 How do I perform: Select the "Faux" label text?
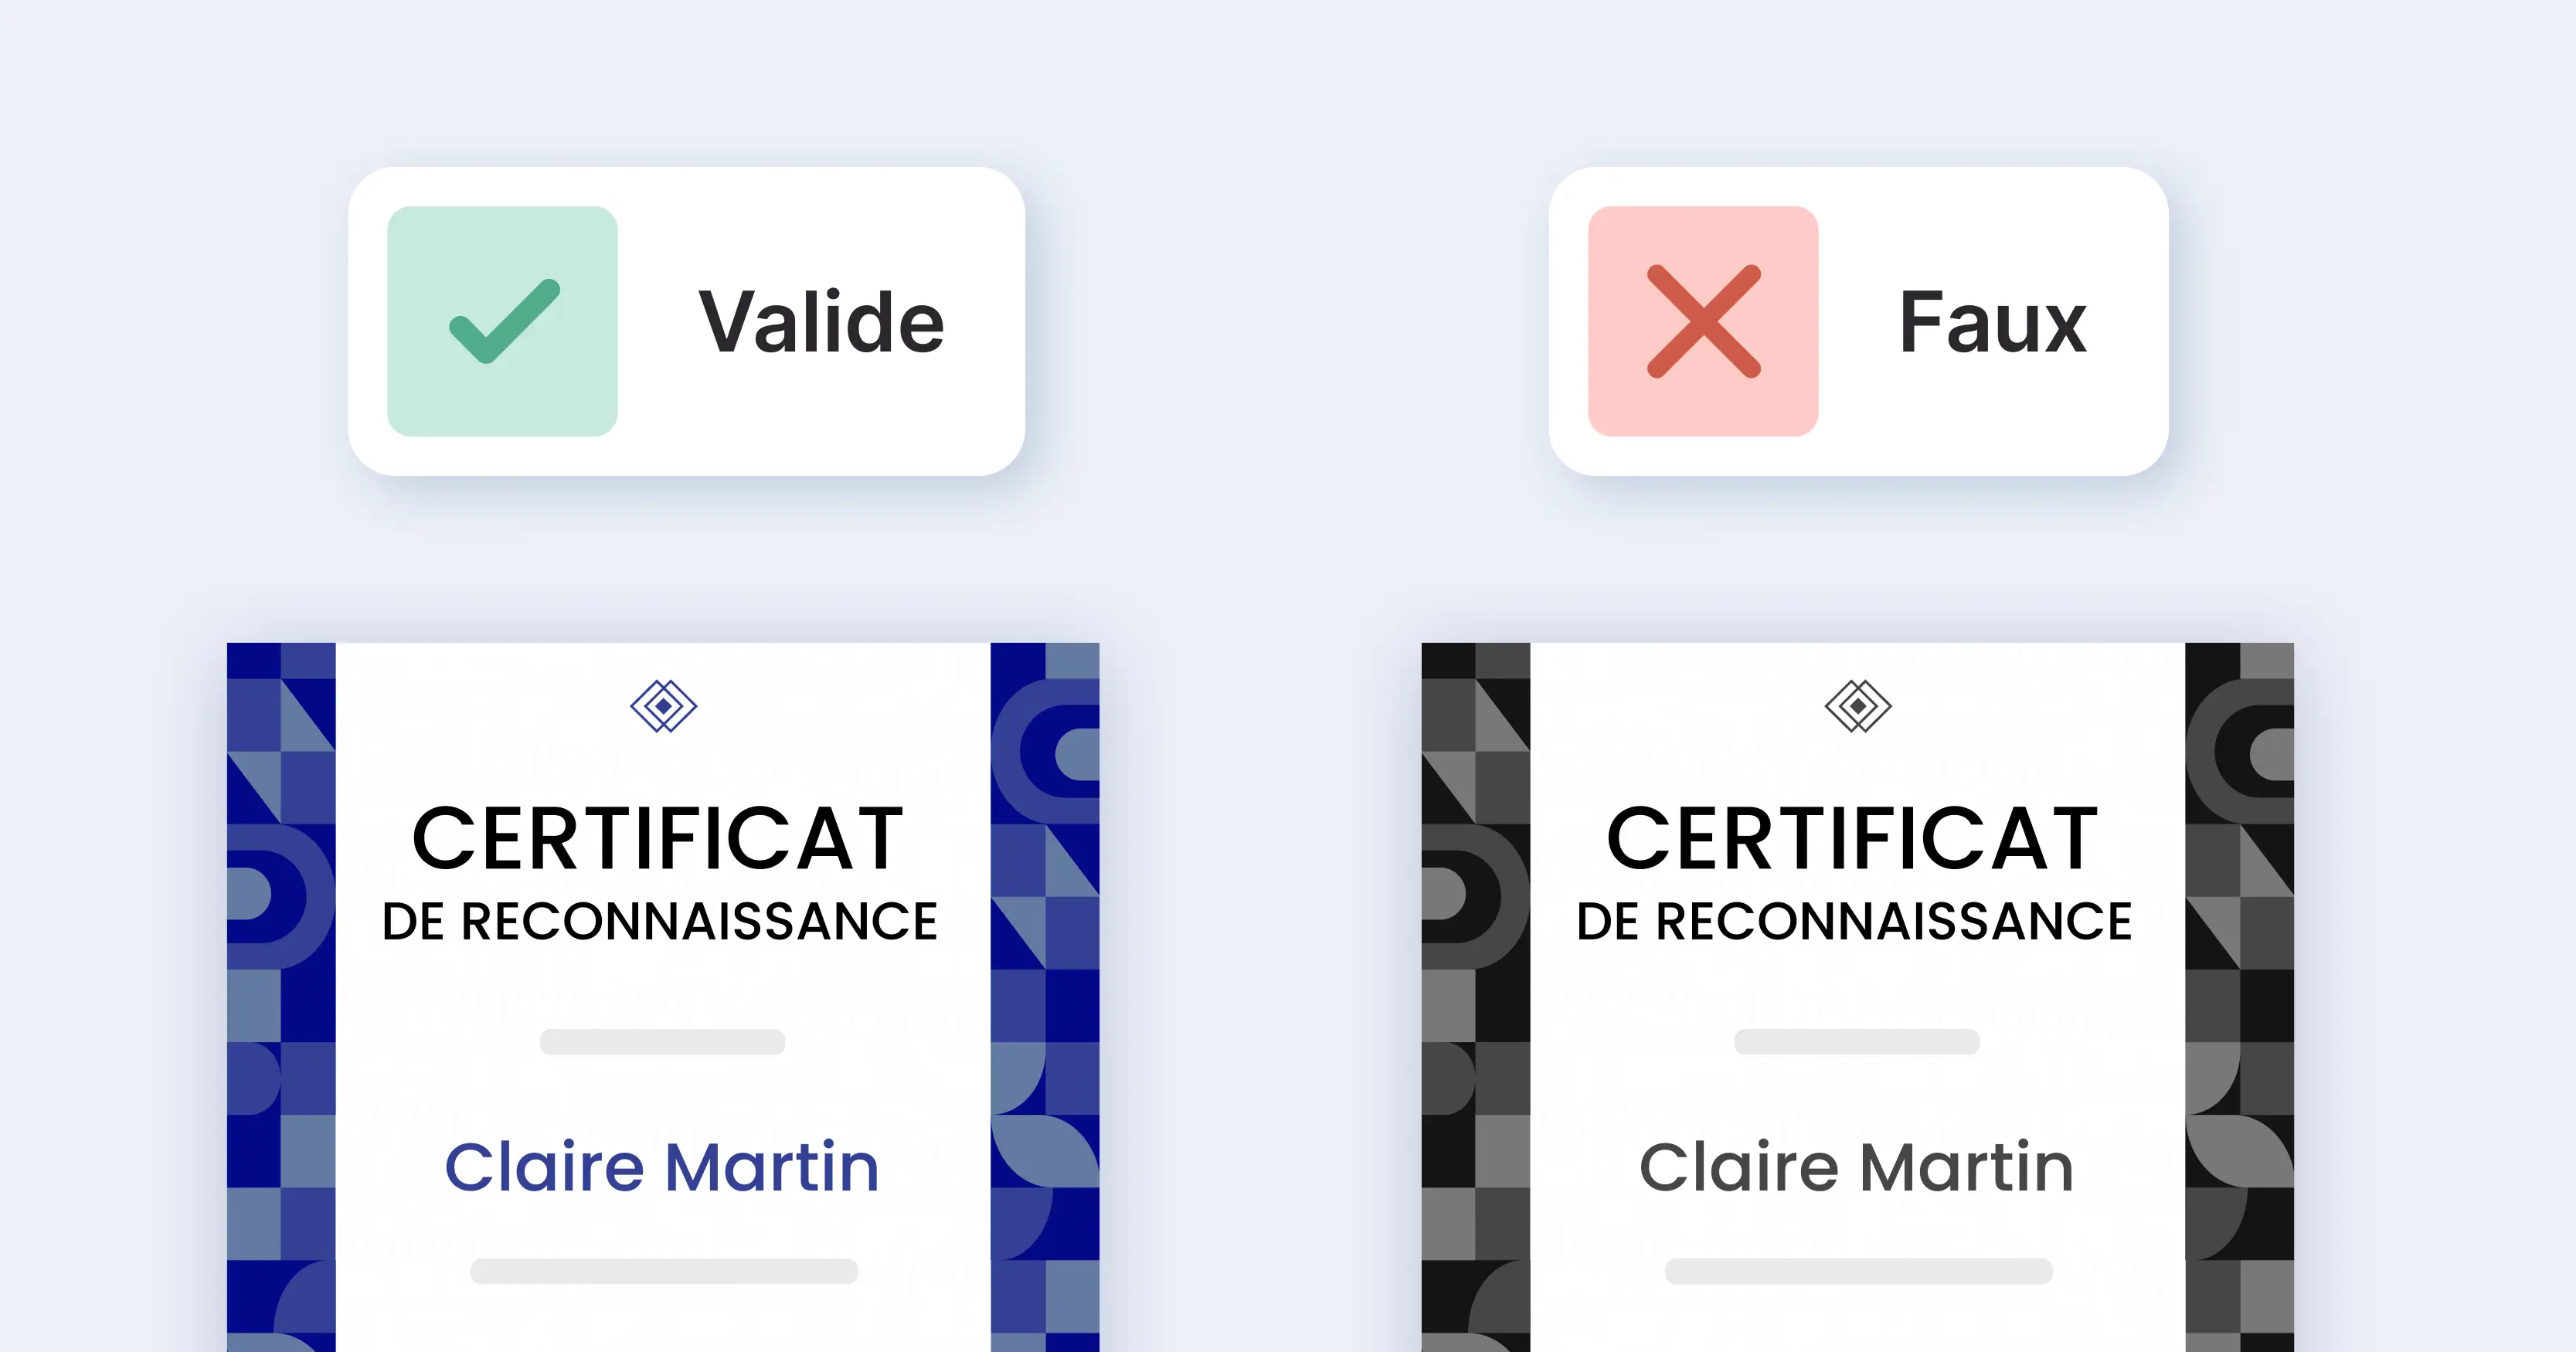tap(1992, 322)
